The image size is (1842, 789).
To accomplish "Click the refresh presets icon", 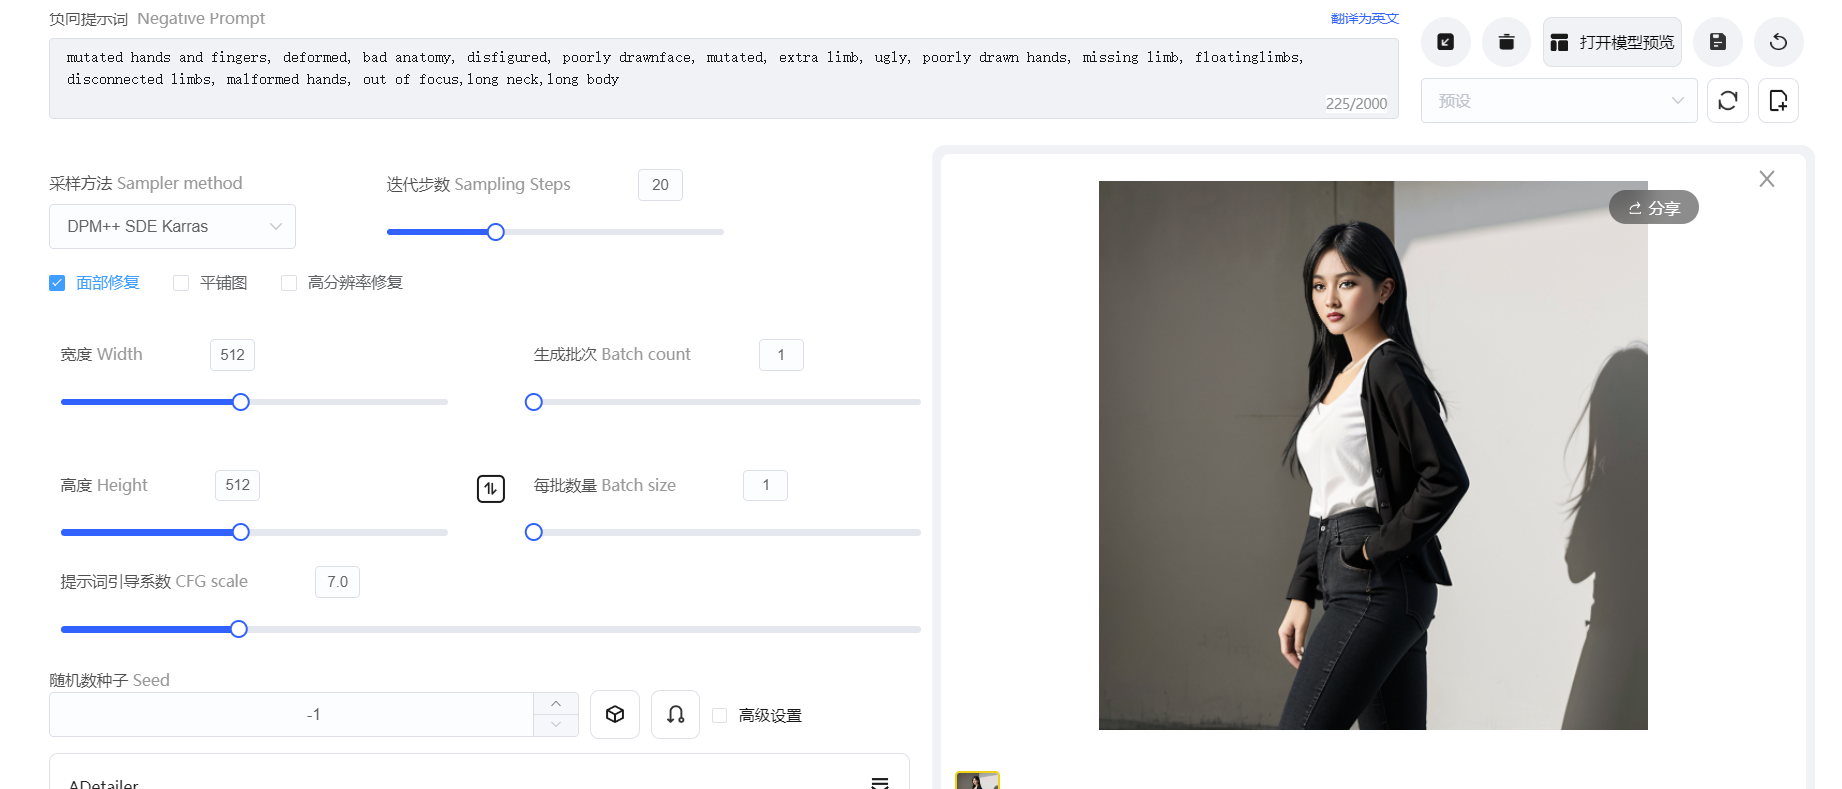I will (1727, 100).
